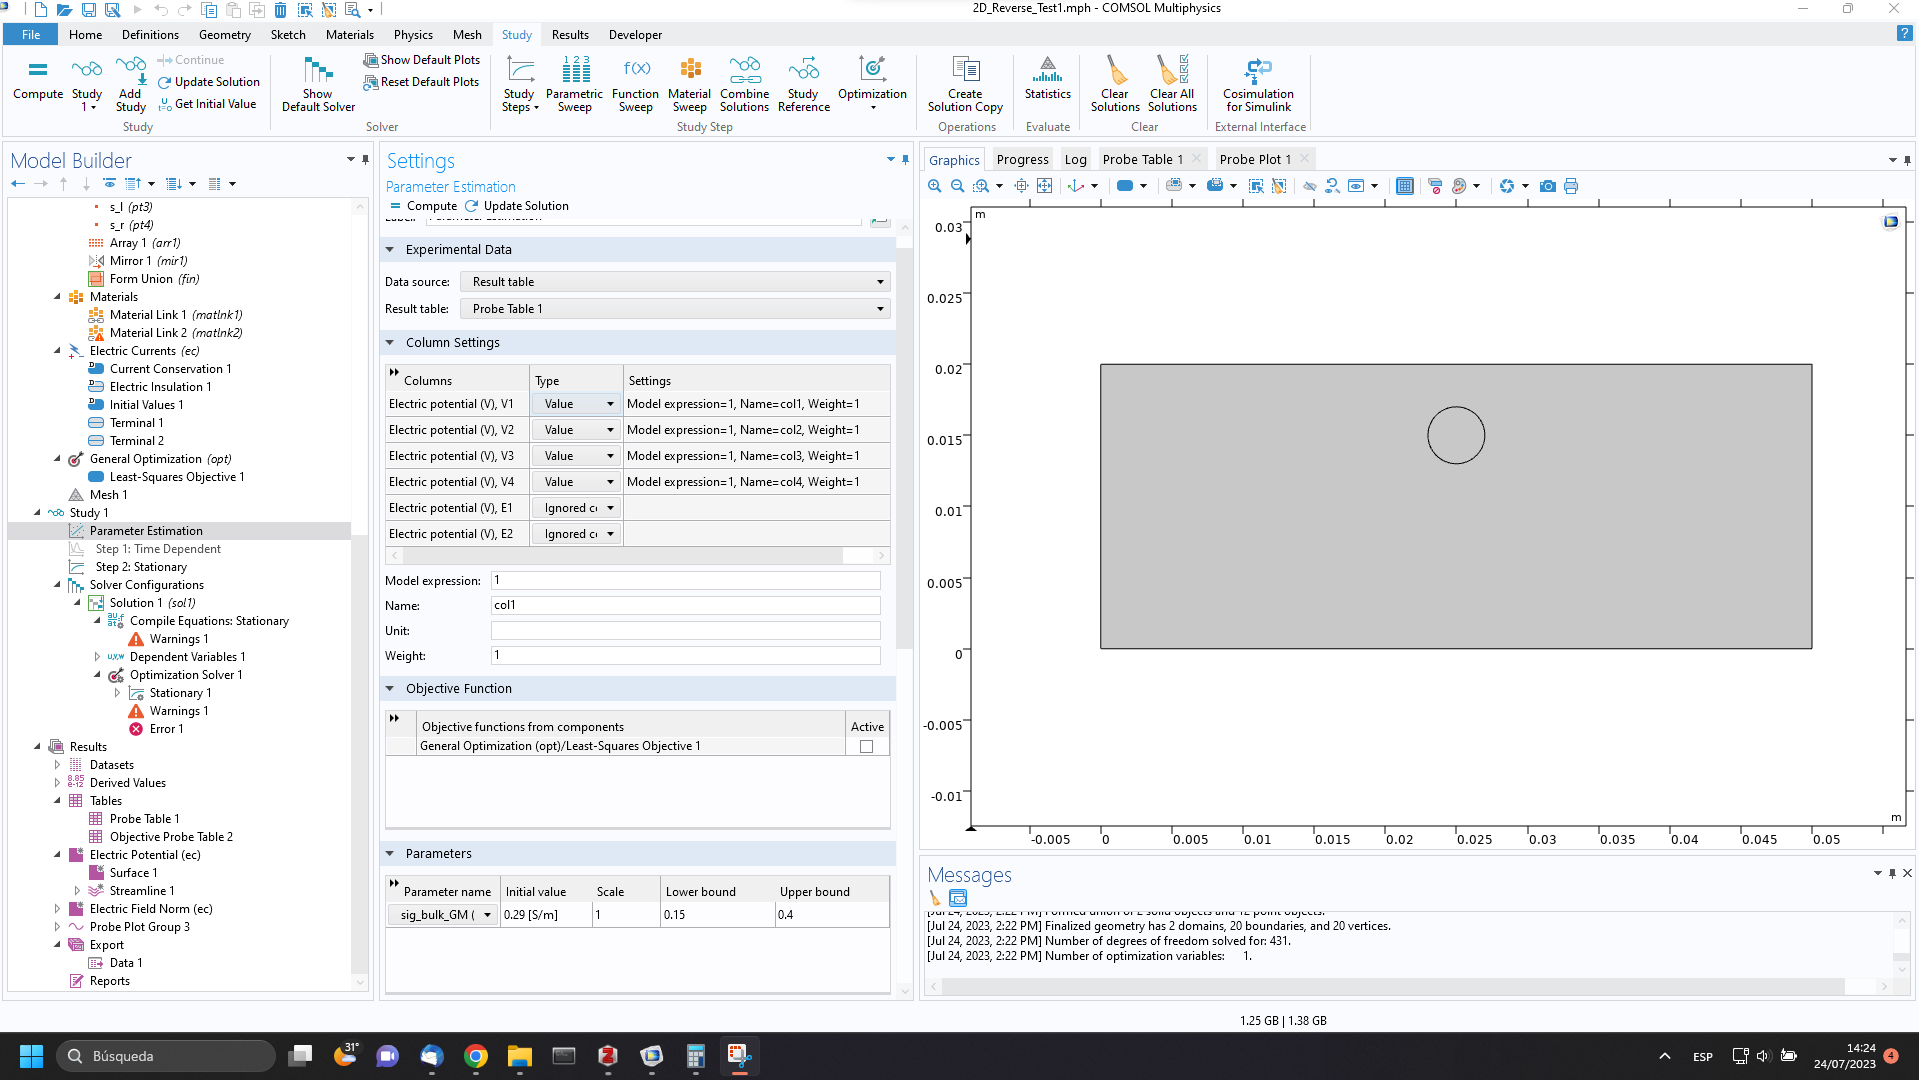Screen dimensions: 1919x1080
Task: Click Show Default Plots
Action: [x=421, y=60]
